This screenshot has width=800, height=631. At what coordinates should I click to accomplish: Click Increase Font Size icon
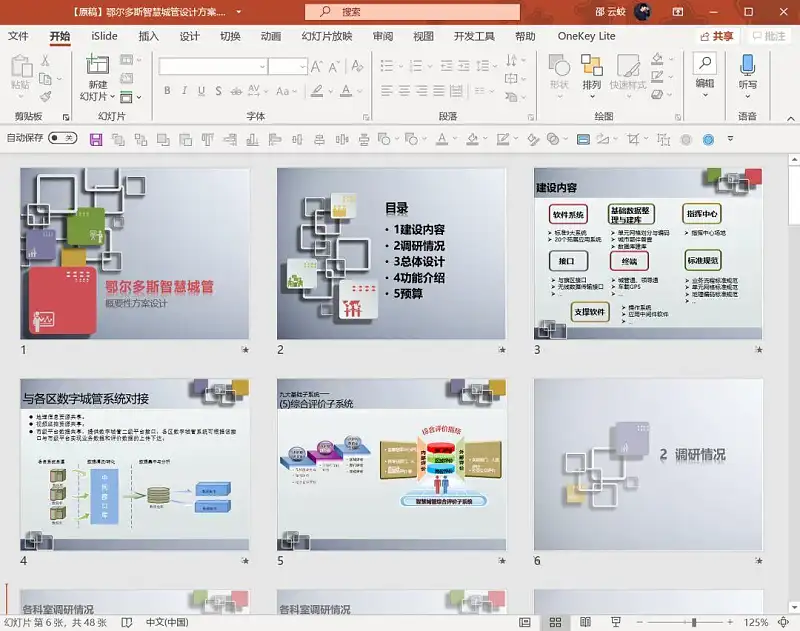click(x=316, y=66)
